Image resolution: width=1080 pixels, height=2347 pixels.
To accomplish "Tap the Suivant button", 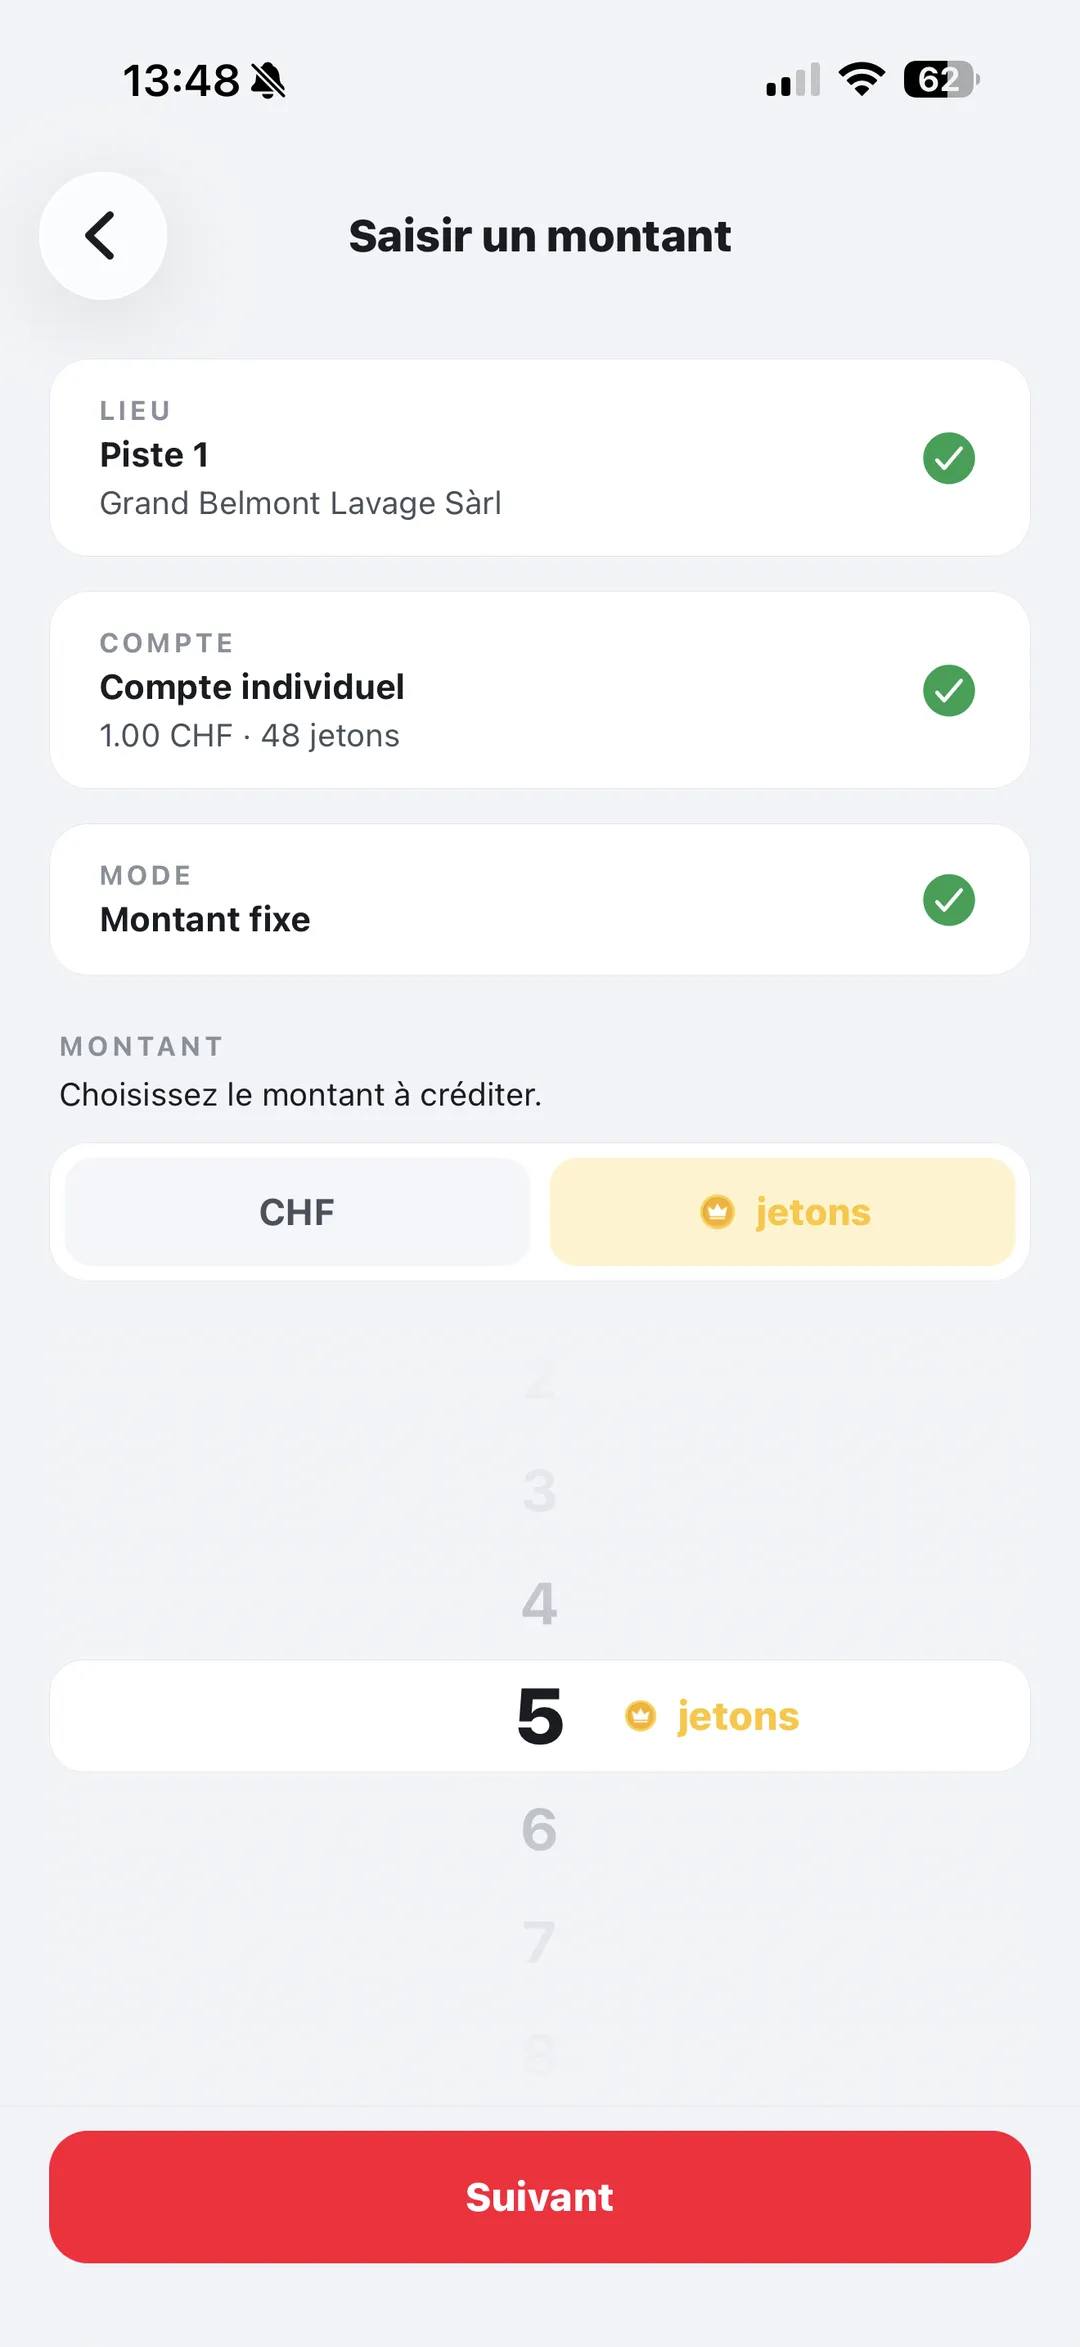I will (540, 2197).
